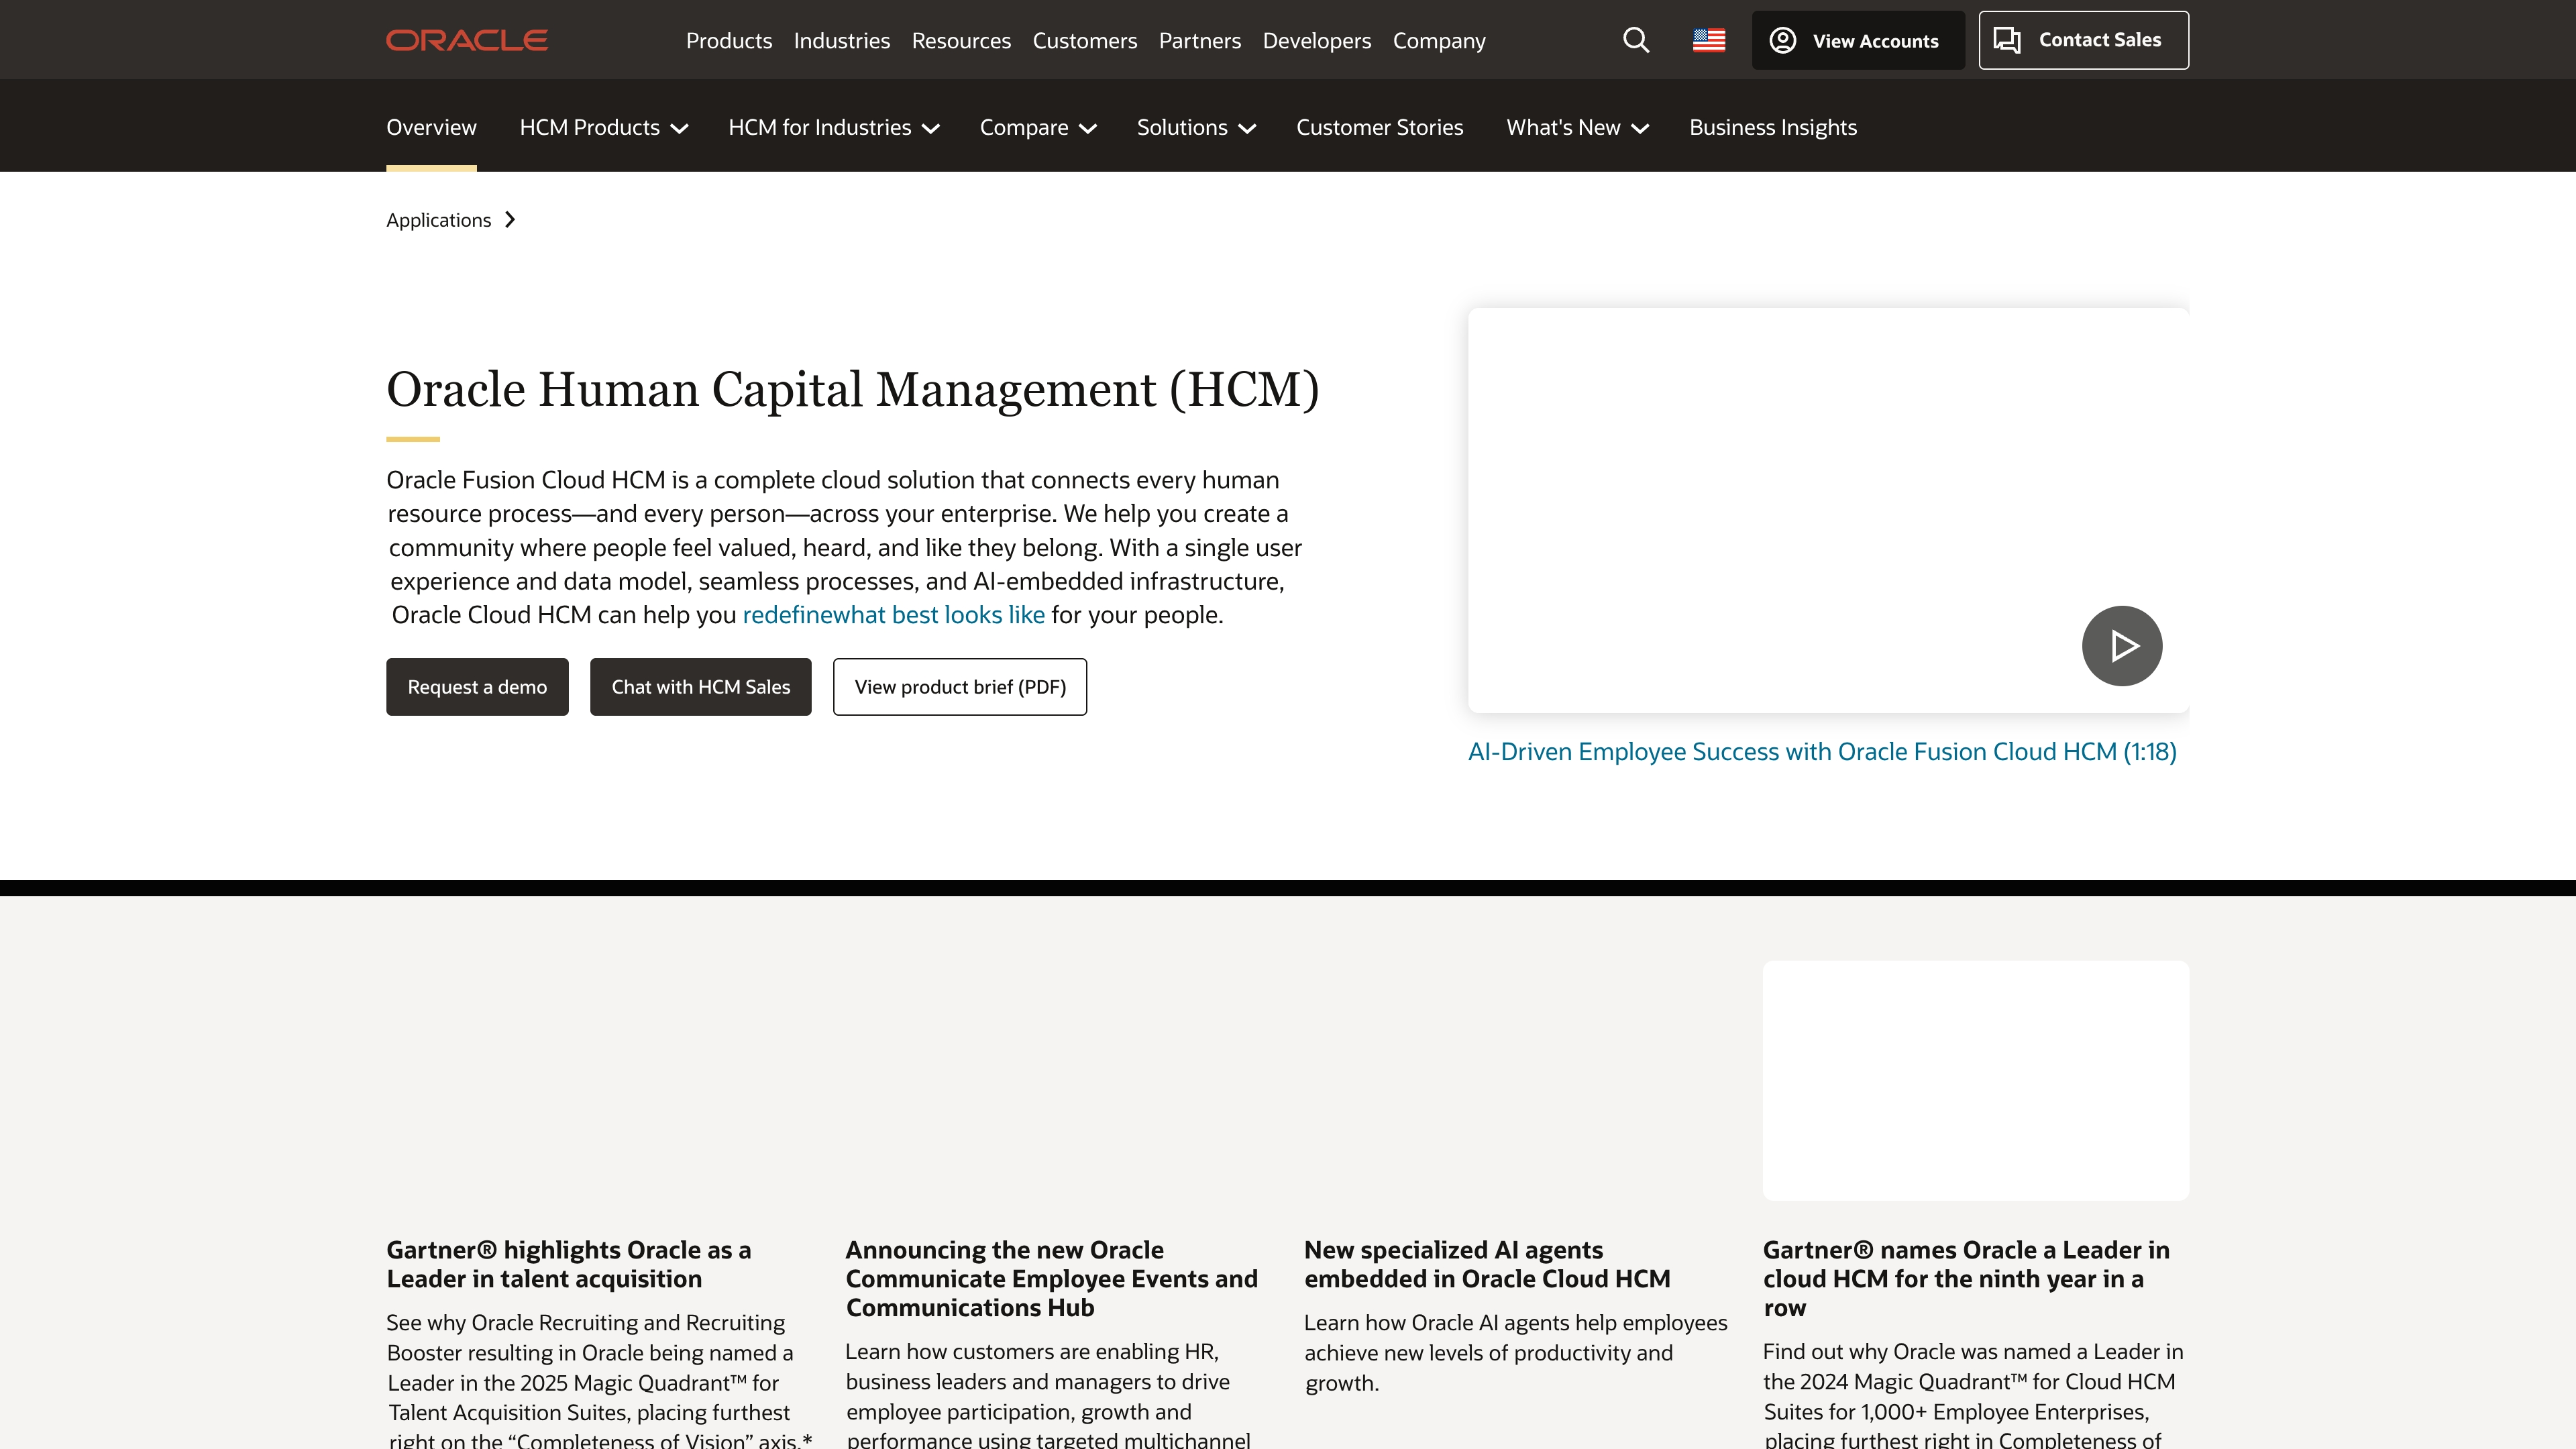Expand the Solutions dropdown
The height and width of the screenshot is (1449, 2576).
1196,127
